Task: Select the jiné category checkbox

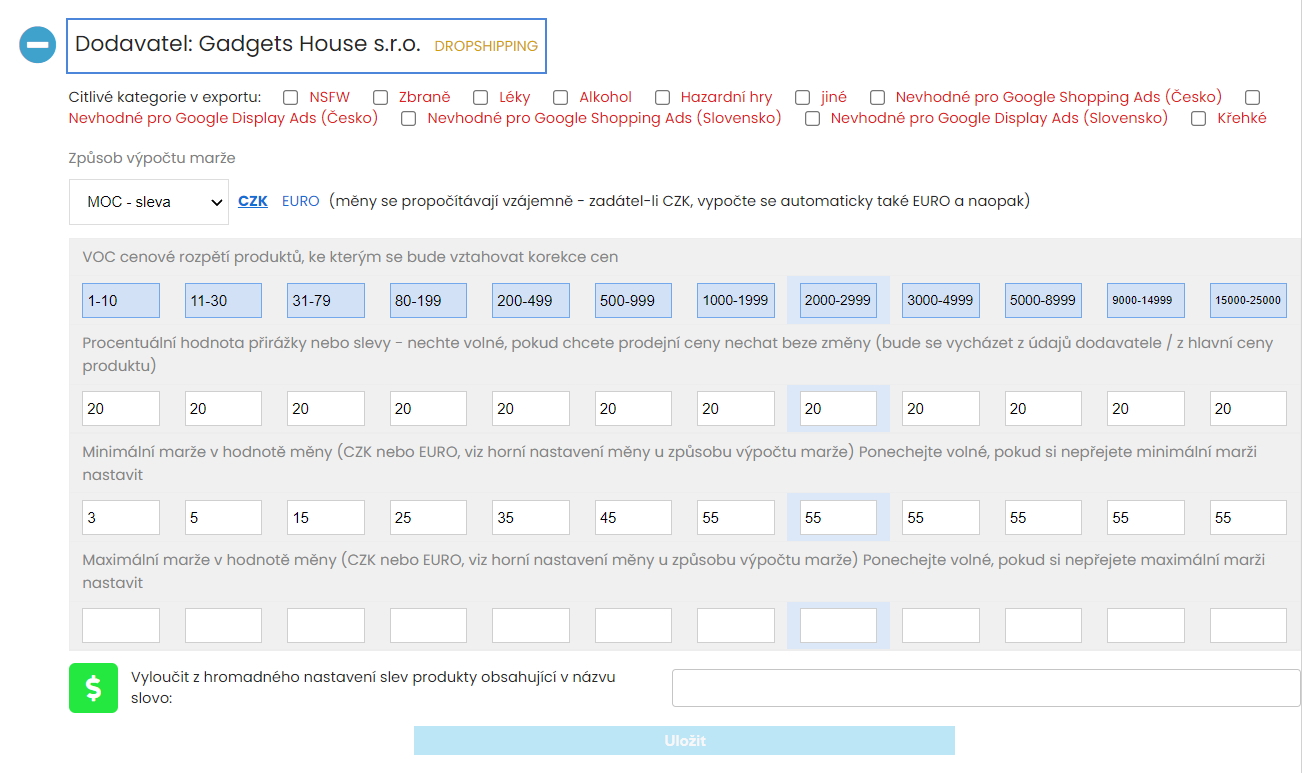Action: 802,97
